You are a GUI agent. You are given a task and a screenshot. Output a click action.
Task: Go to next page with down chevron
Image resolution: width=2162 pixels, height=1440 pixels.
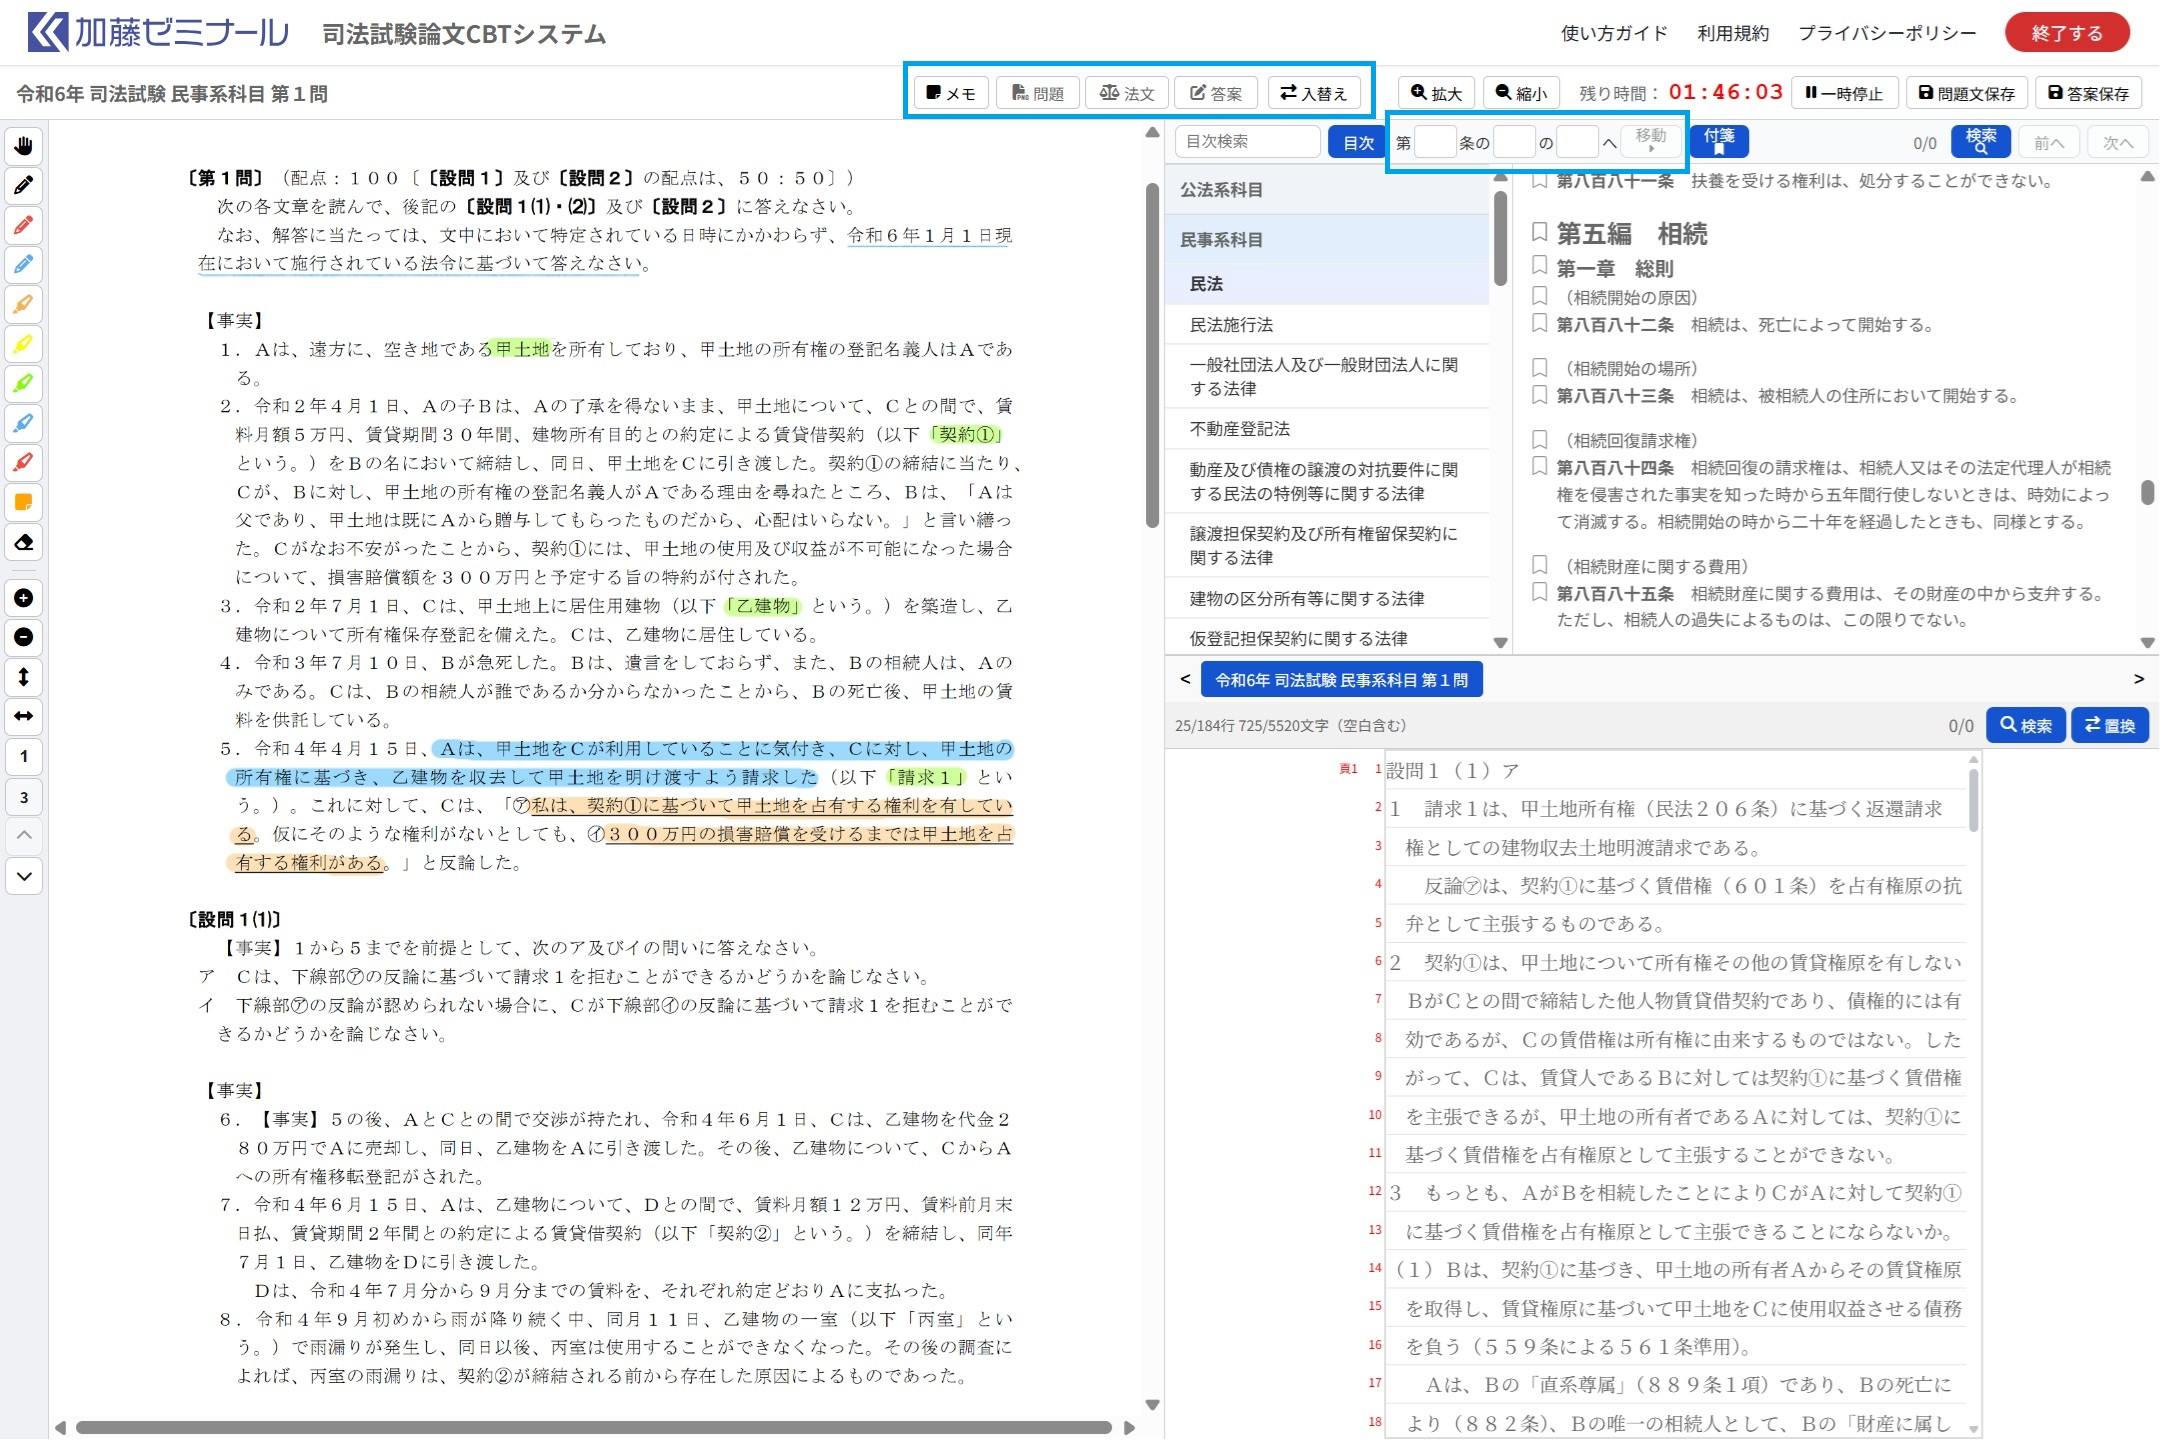tap(24, 877)
